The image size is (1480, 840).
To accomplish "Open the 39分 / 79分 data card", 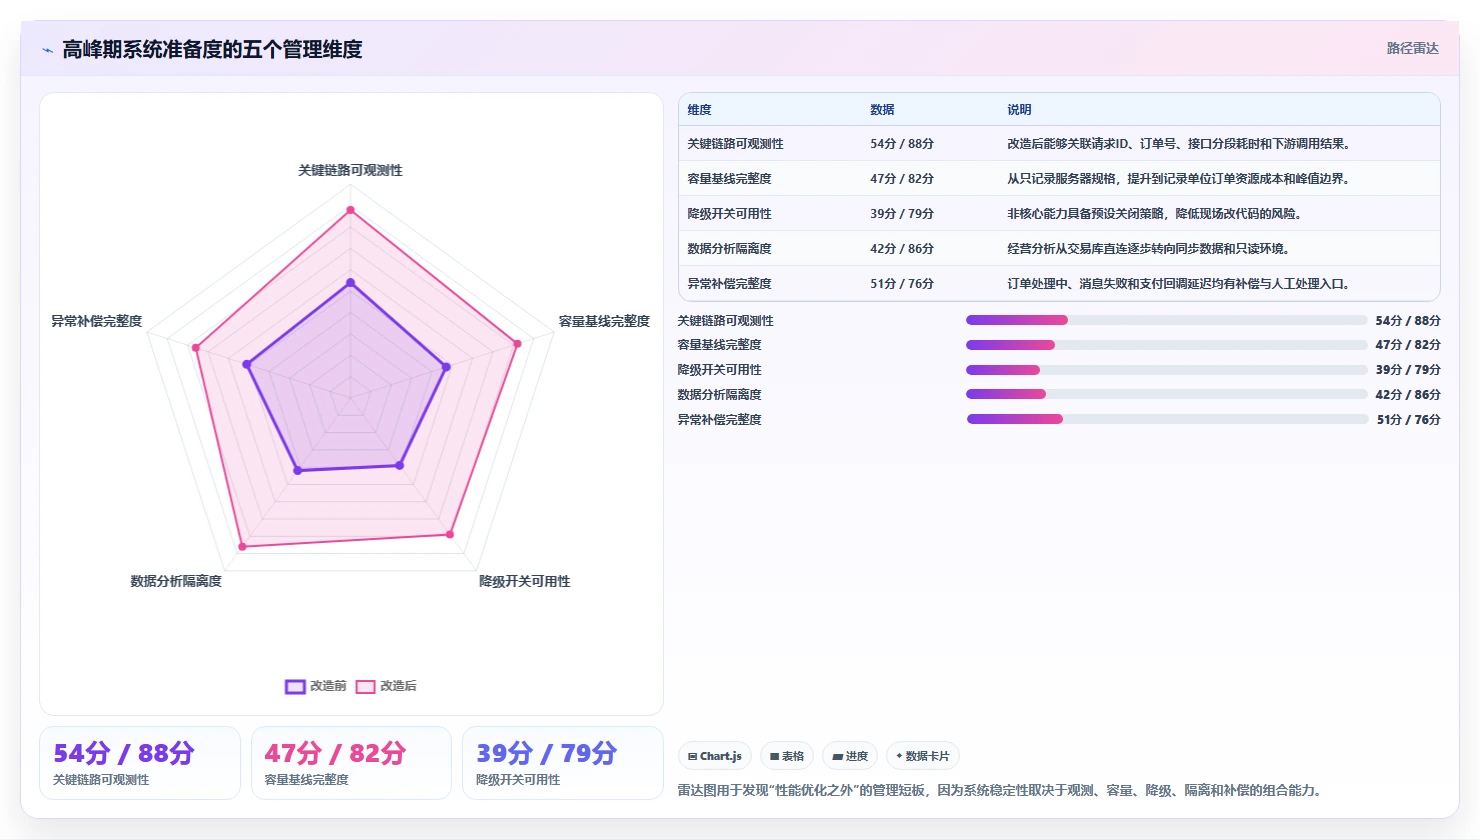I will click(563, 763).
